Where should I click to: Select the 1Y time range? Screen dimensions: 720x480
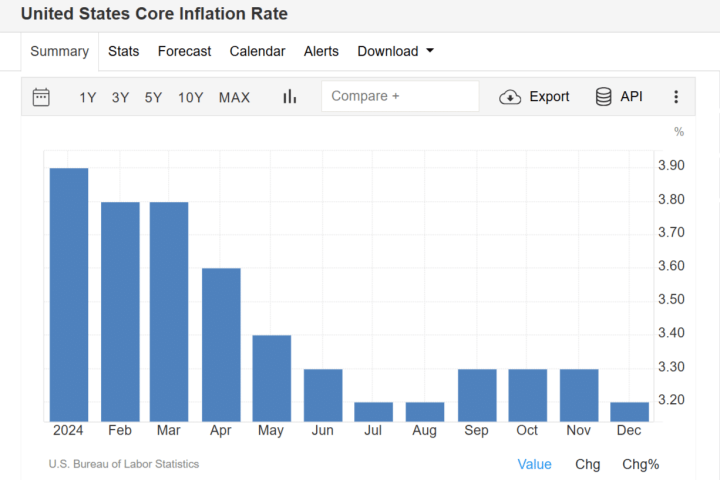point(88,97)
